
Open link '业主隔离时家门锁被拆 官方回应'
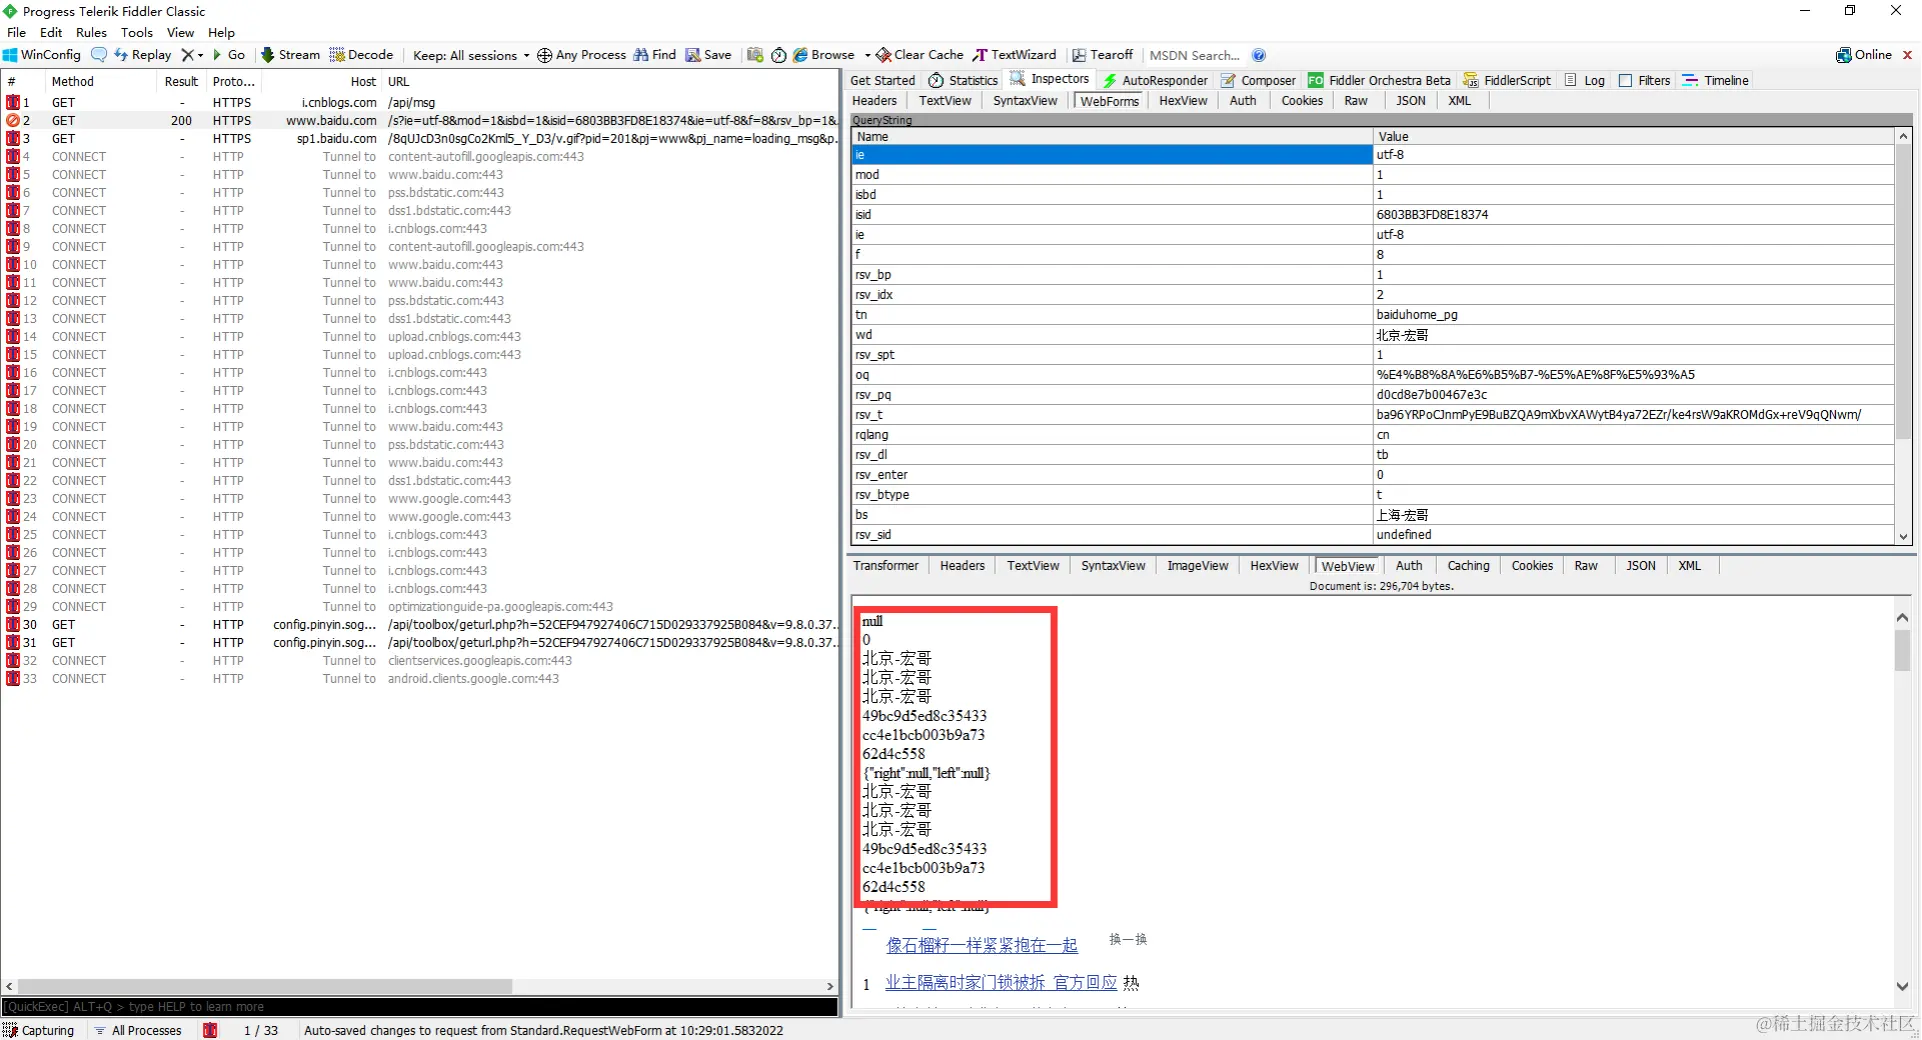tap(1001, 983)
